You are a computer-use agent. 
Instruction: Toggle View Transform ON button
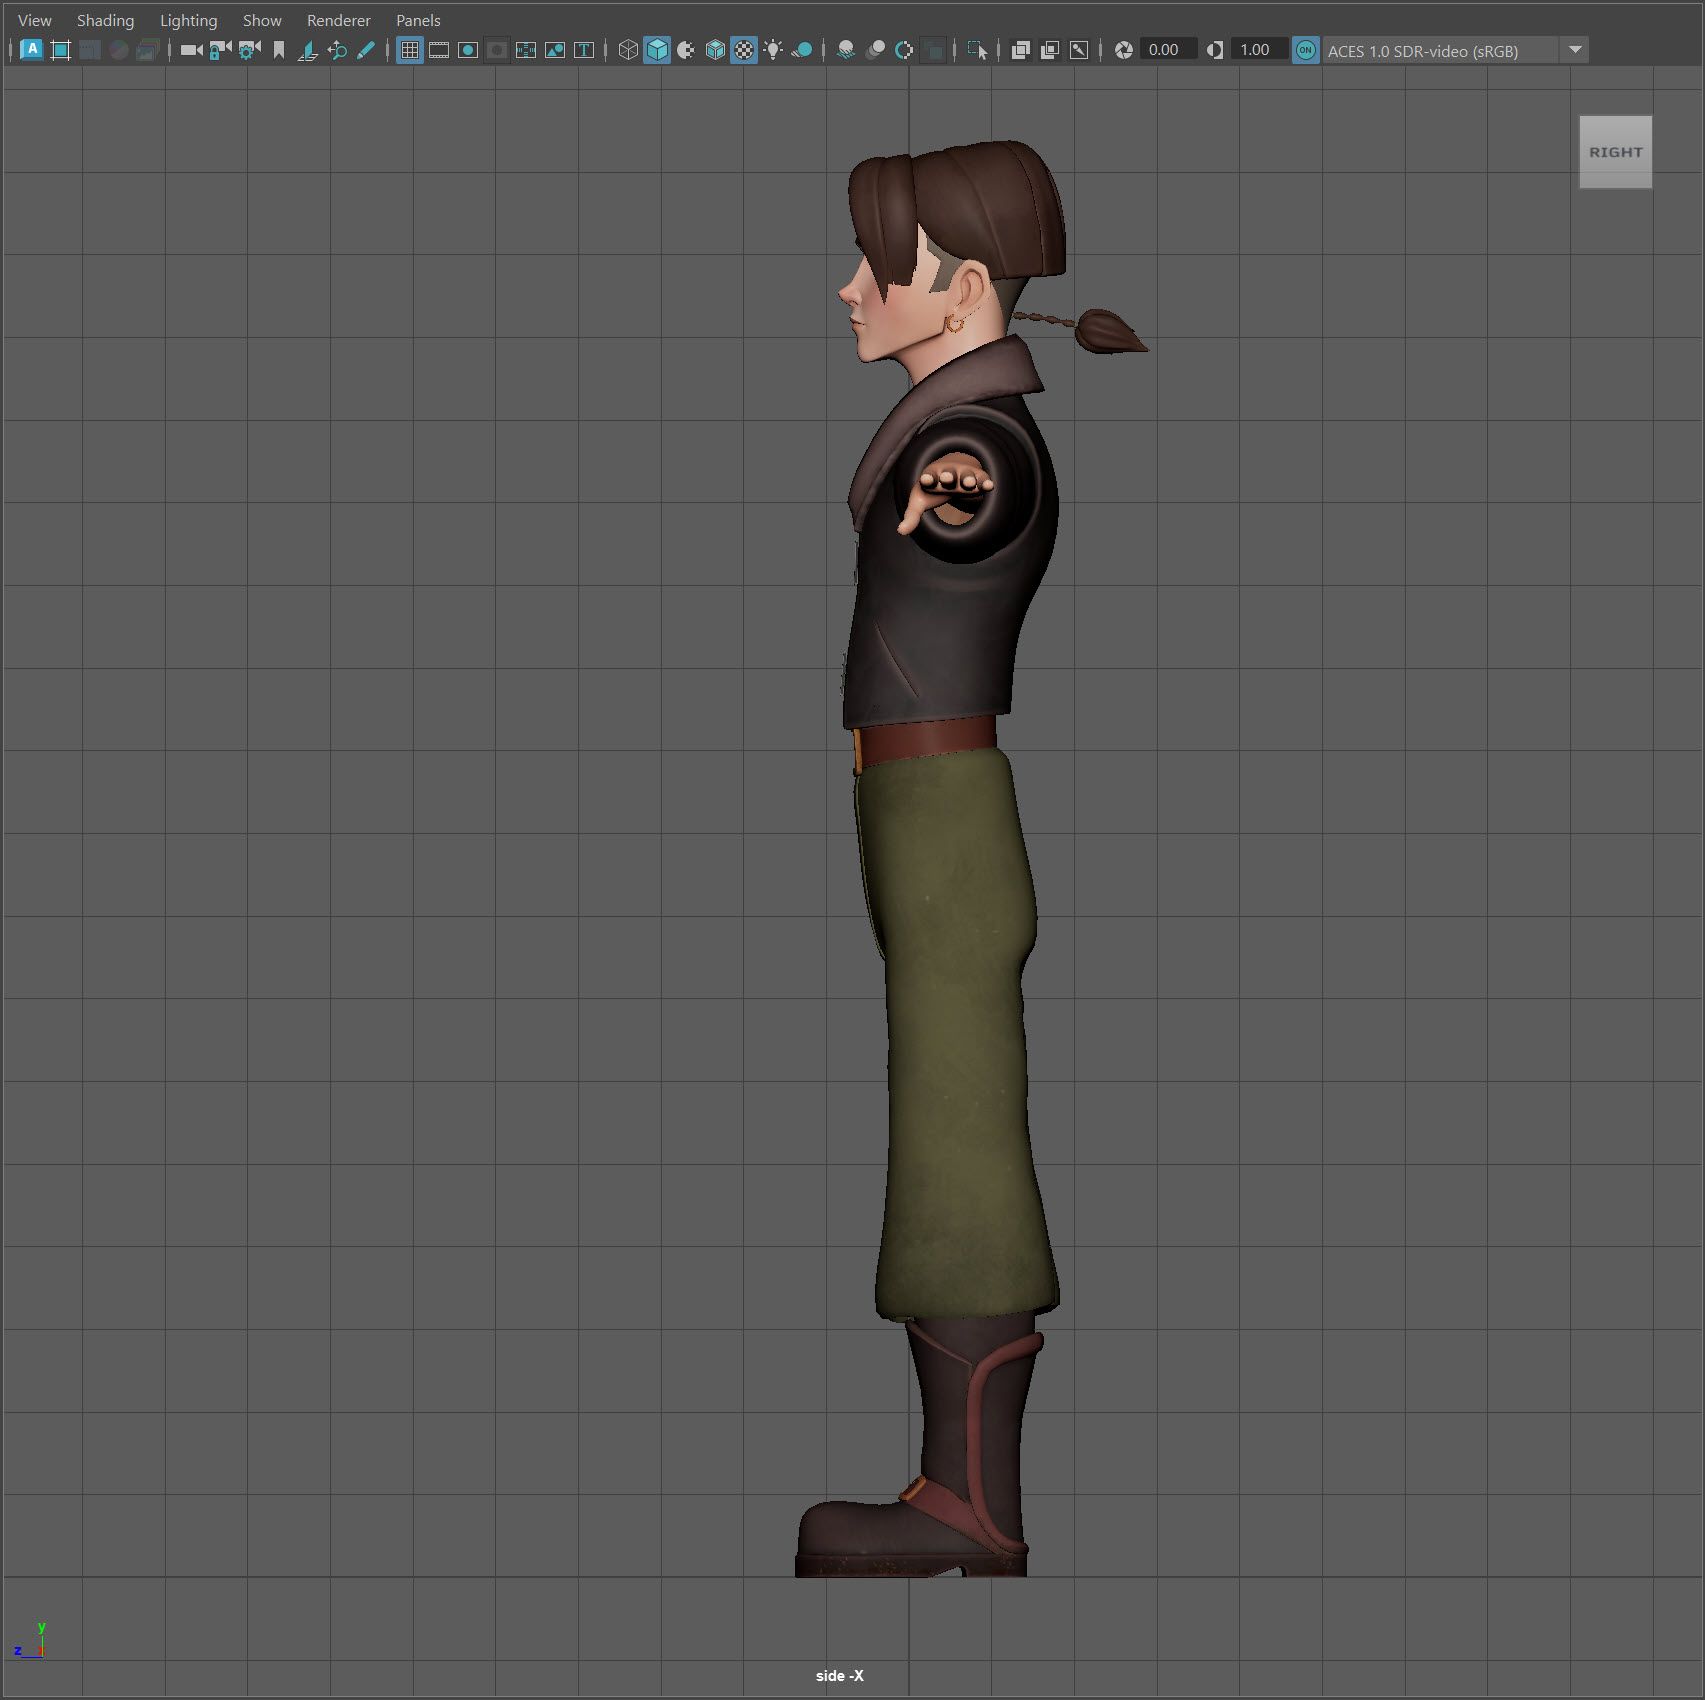pyautogui.click(x=1306, y=50)
